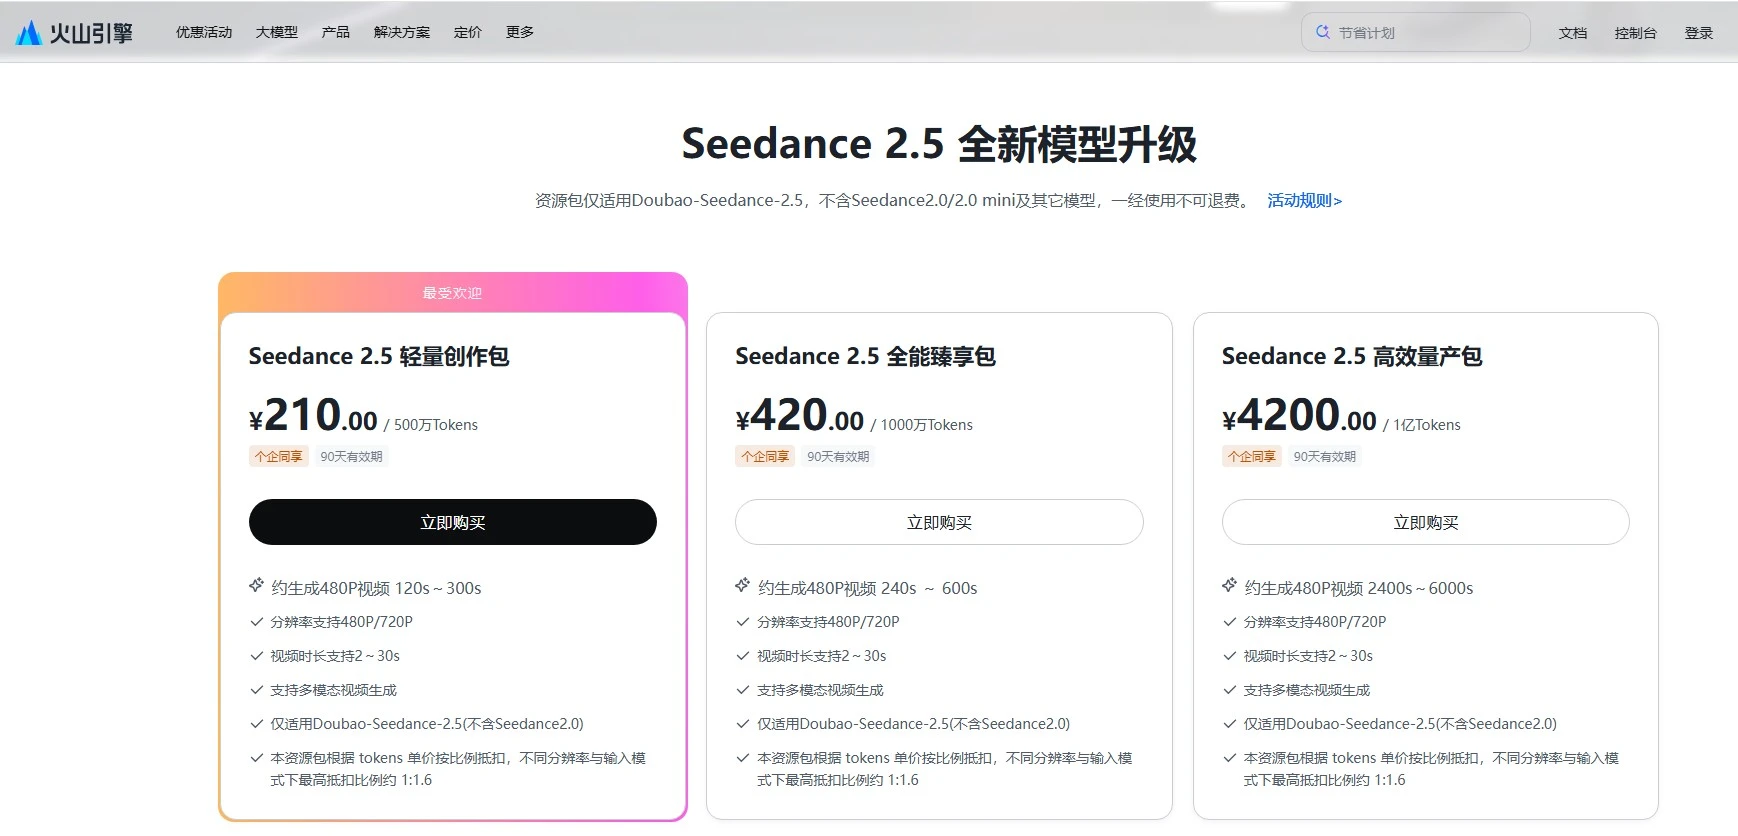This screenshot has height=836, width=1738.
Task: Click 个企同享 tag under ¥4200 price
Action: (x=1252, y=456)
